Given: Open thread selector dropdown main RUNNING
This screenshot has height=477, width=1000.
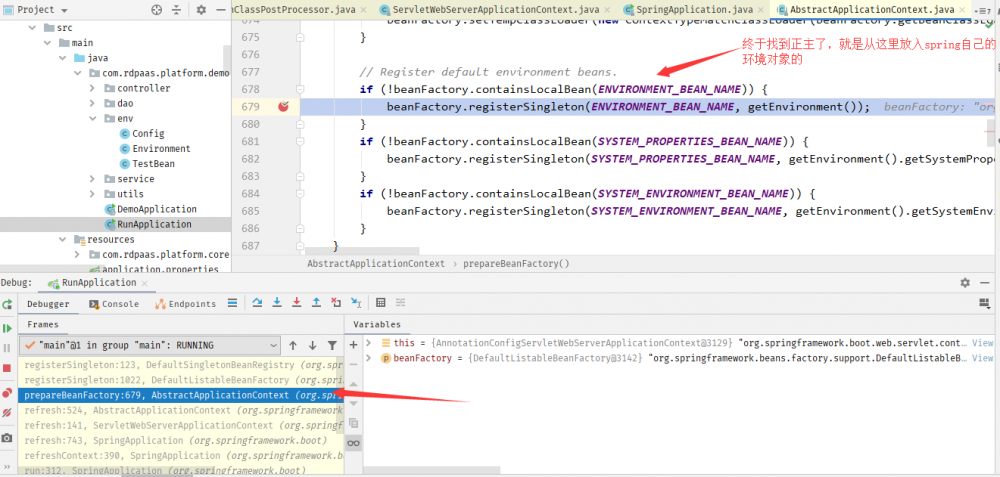Looking at the screenshot, I should (150, 346).
